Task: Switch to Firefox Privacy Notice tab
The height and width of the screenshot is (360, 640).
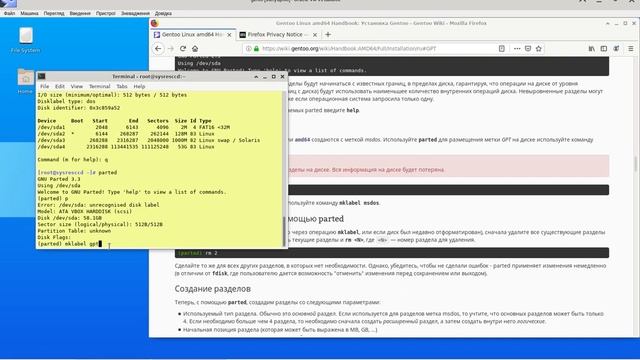Action: pyautogui.click(x=278, y=35)
